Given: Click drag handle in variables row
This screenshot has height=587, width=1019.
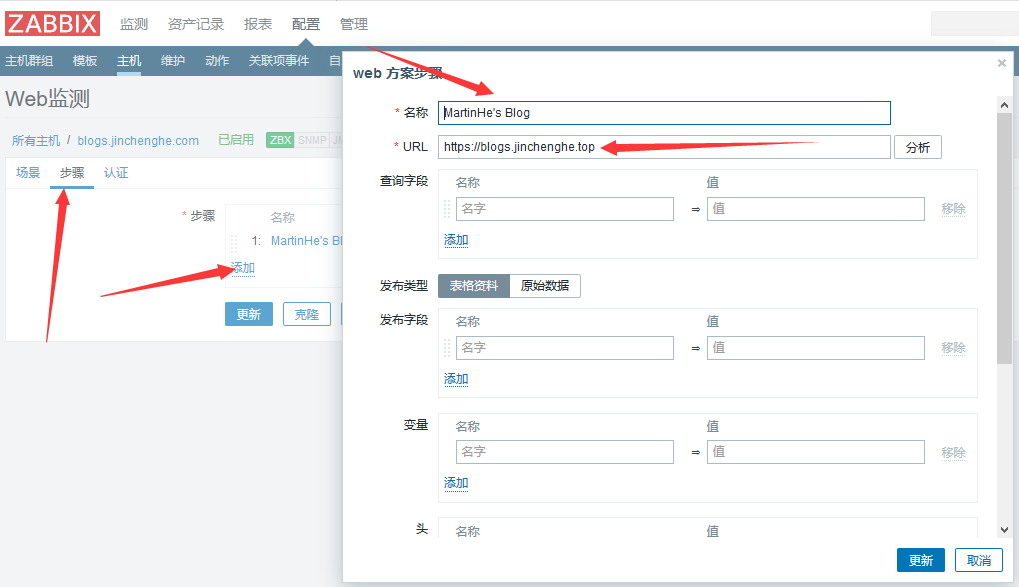Looking at the screenshot, I should click(447, 452).
